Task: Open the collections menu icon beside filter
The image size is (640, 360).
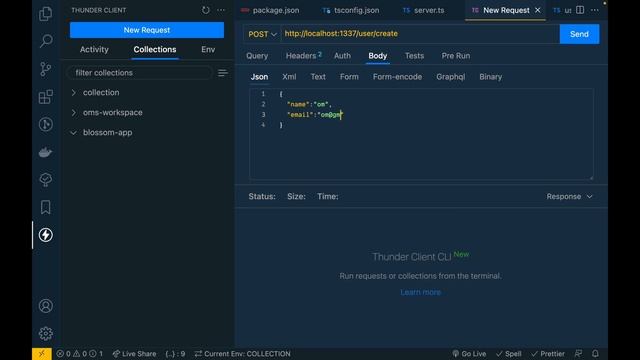Action: (222, 73)
